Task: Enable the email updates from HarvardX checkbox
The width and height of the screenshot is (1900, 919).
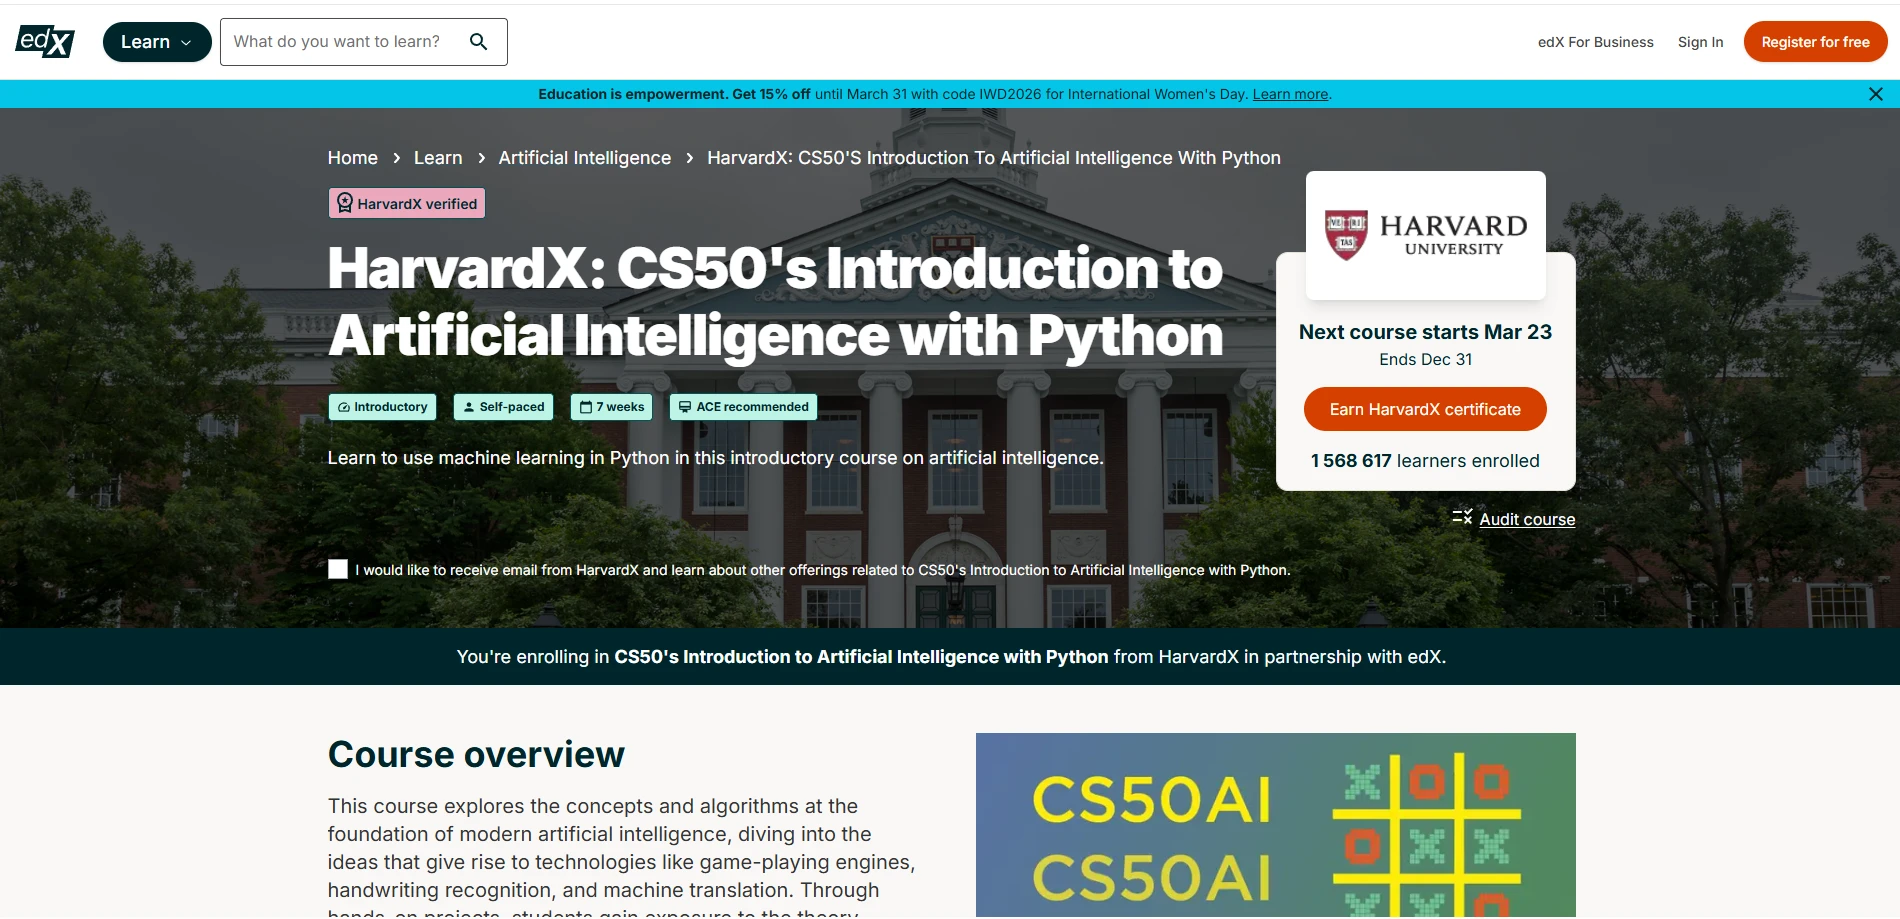Action: coord(337,569)
